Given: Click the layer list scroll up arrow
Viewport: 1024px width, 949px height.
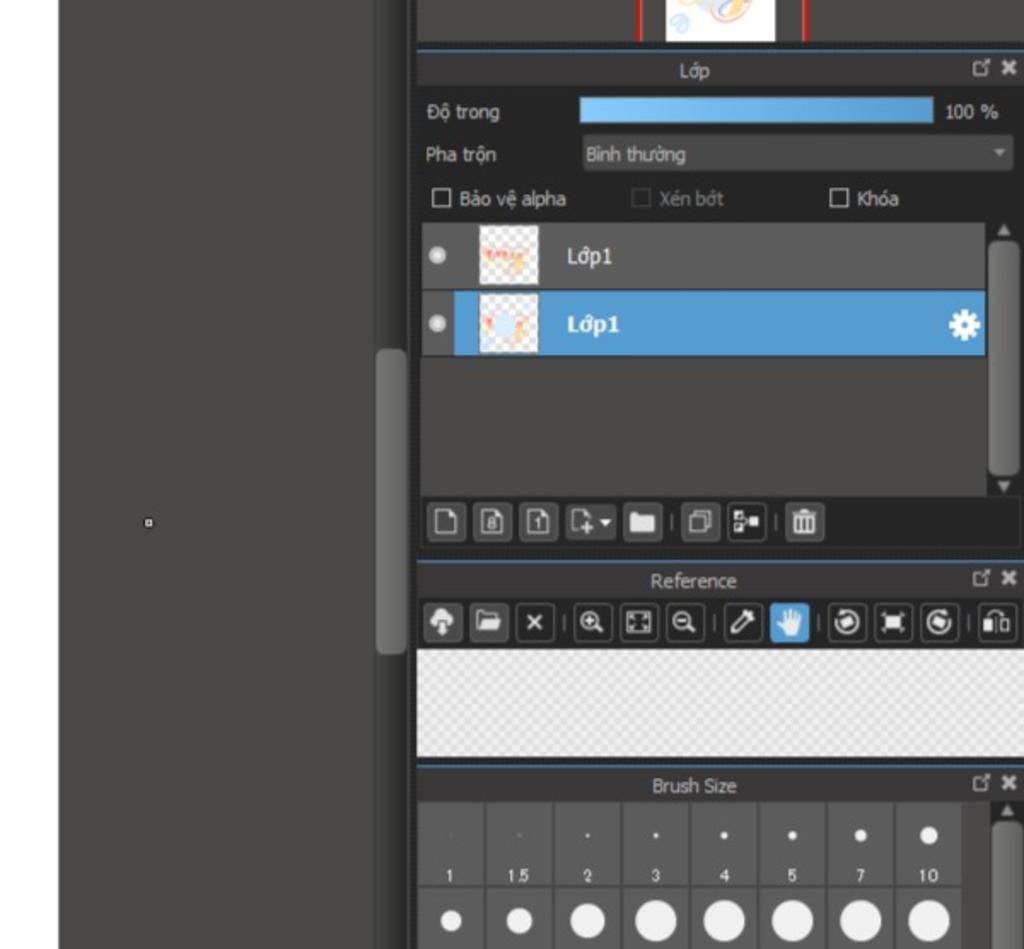Looking at the screenshot, I should tap(1004, 231).
